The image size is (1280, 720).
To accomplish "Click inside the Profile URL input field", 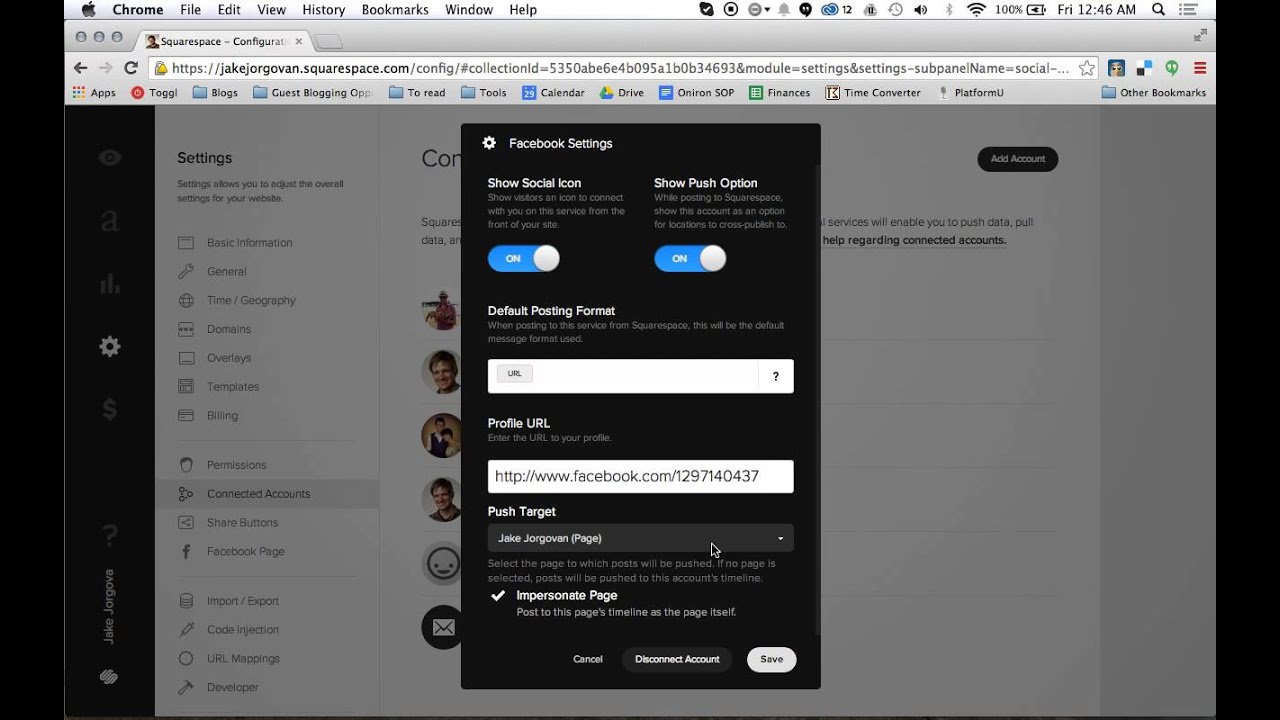I will click(640, 476).
